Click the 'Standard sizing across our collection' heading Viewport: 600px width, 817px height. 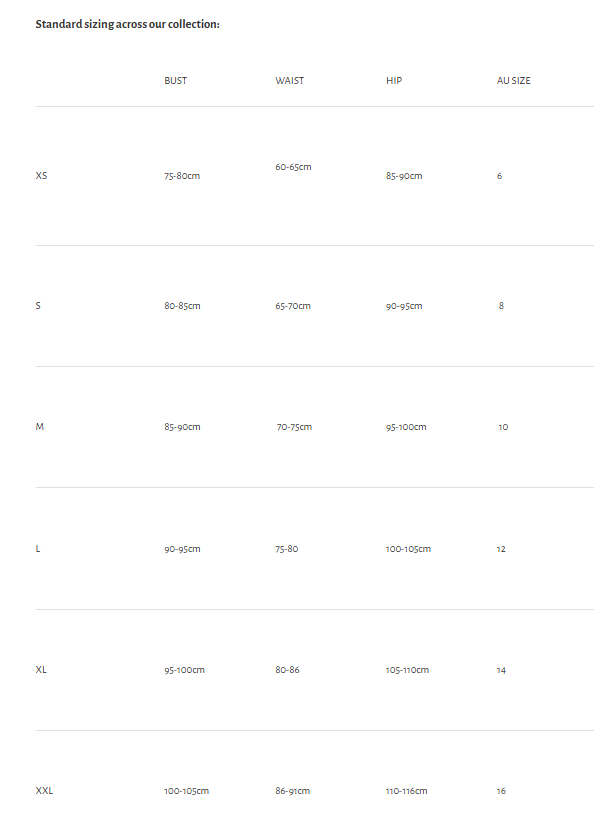[127, 24]
